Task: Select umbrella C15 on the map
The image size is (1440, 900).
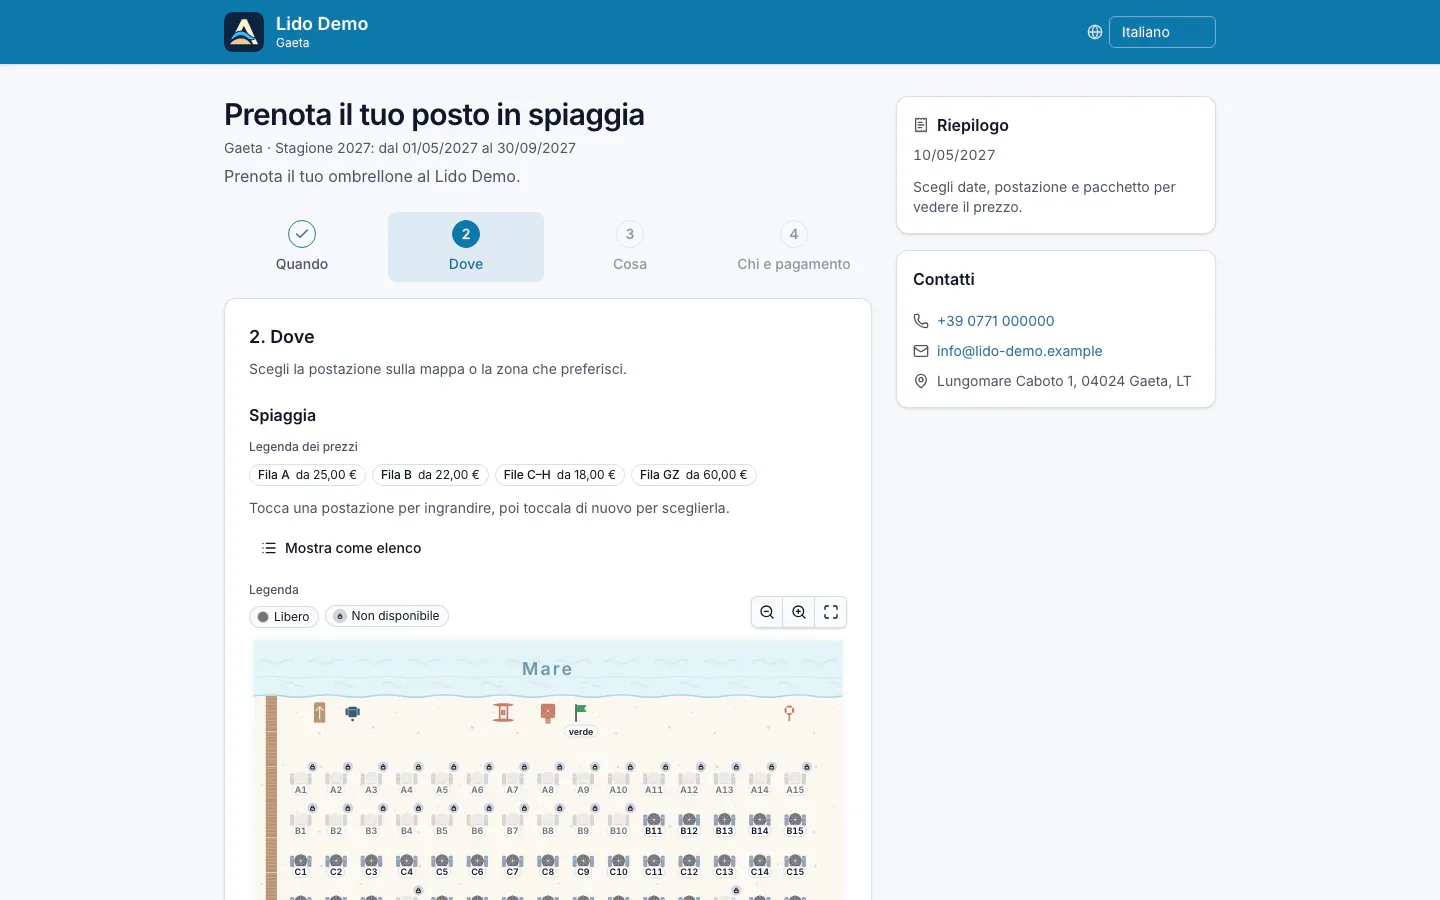Action: (795, 864)
